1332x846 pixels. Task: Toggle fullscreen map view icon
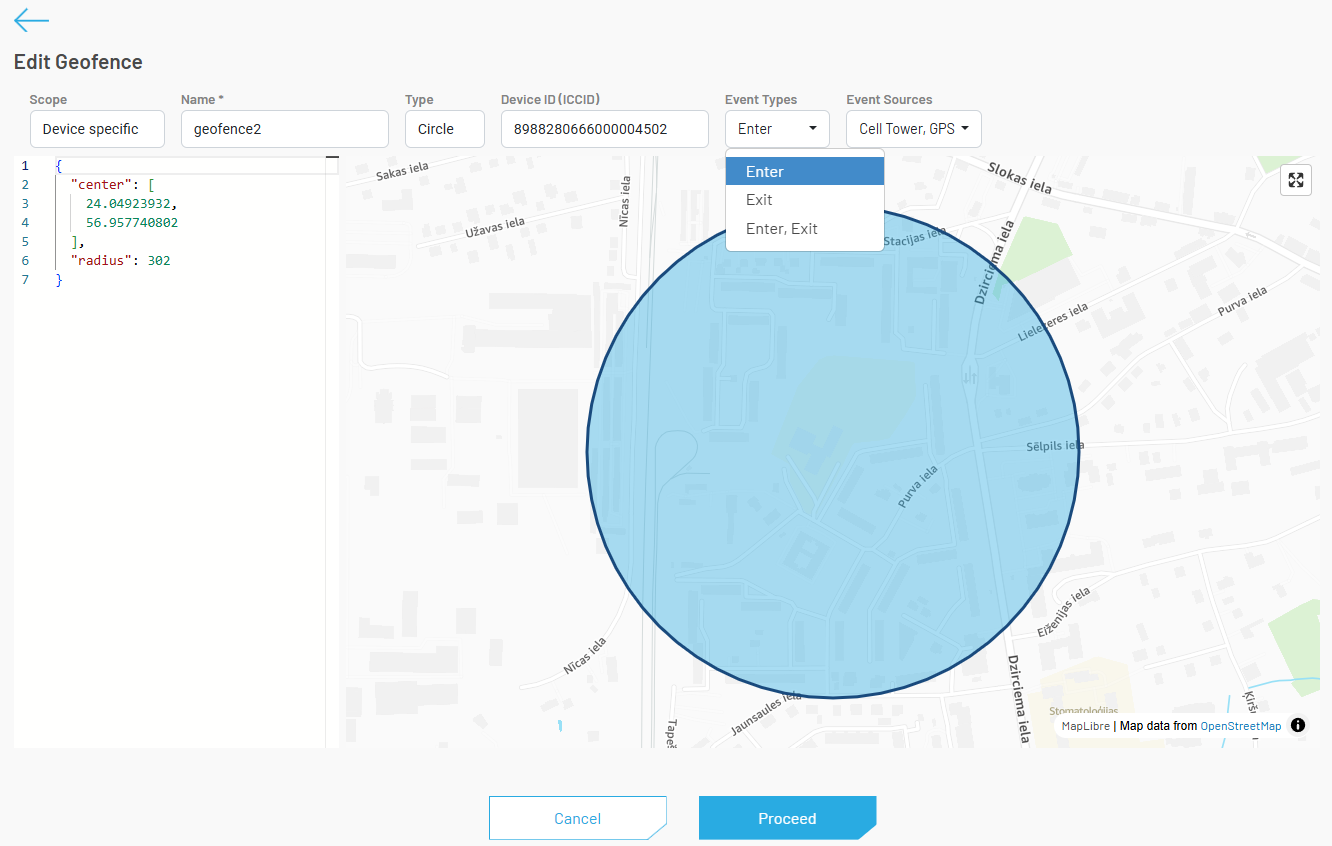pos(1296,180)
